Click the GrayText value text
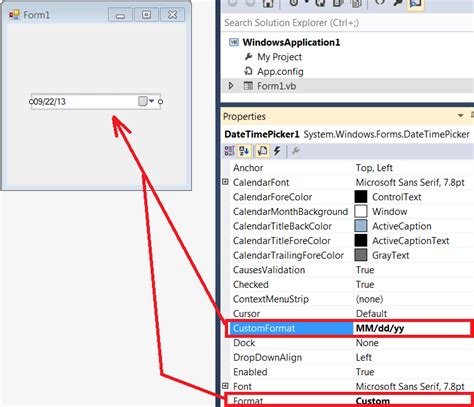 pyautogui.click(x=390, y=255)
